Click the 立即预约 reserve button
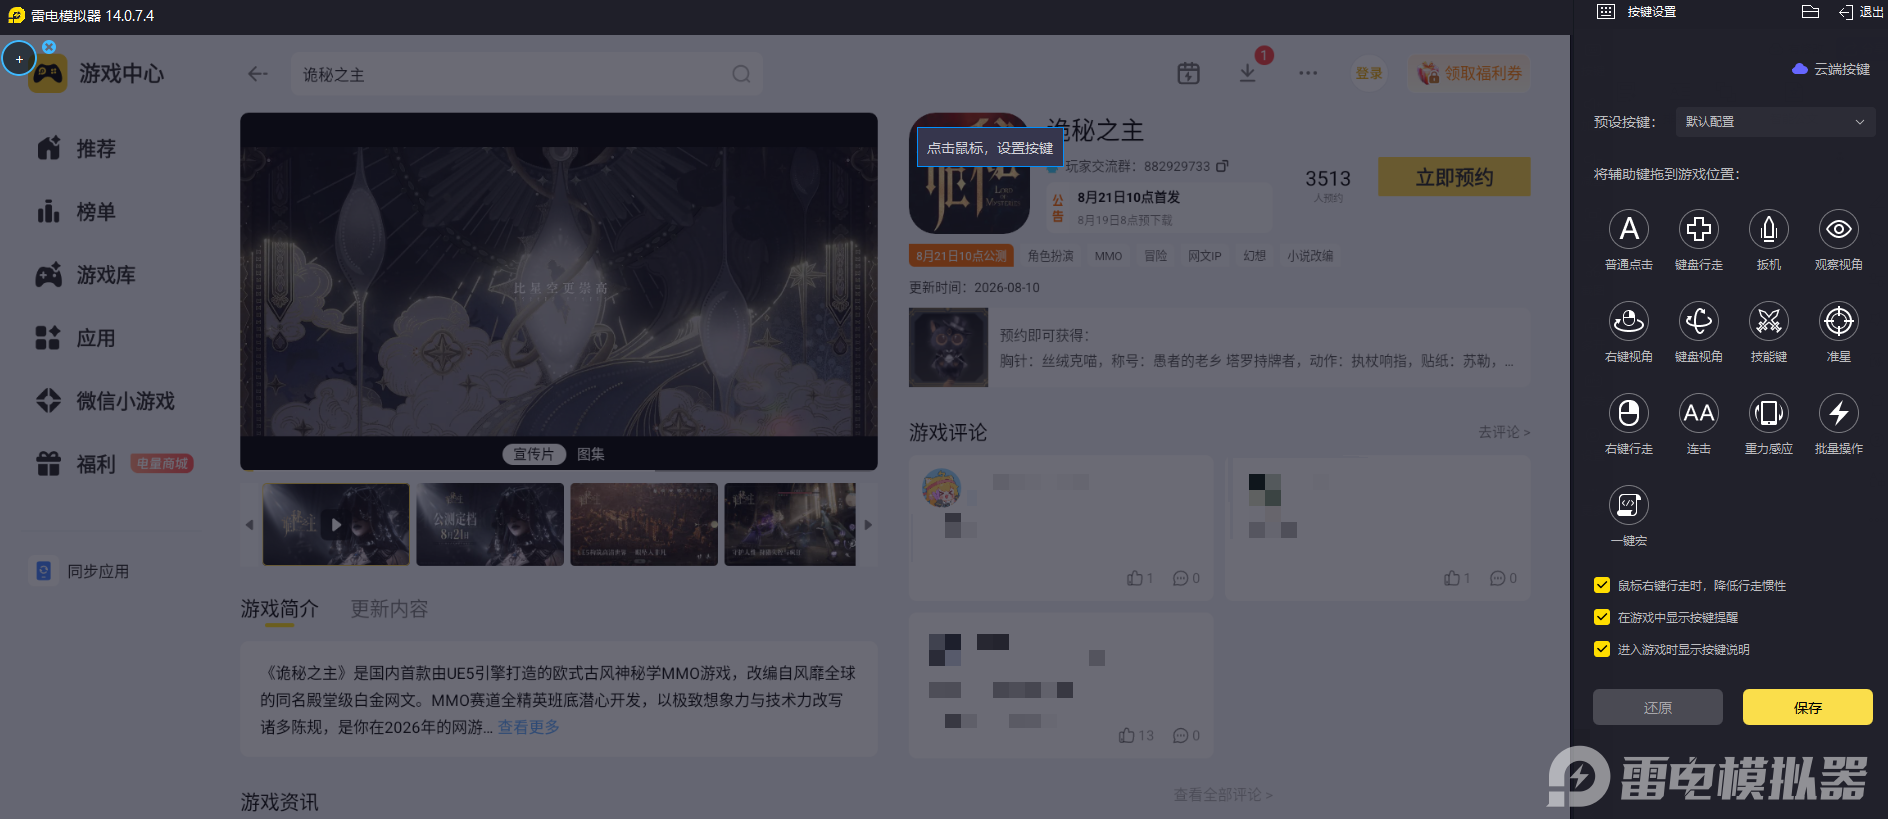This screenshot has width=1888, height=819. (x=1454, y=177)
